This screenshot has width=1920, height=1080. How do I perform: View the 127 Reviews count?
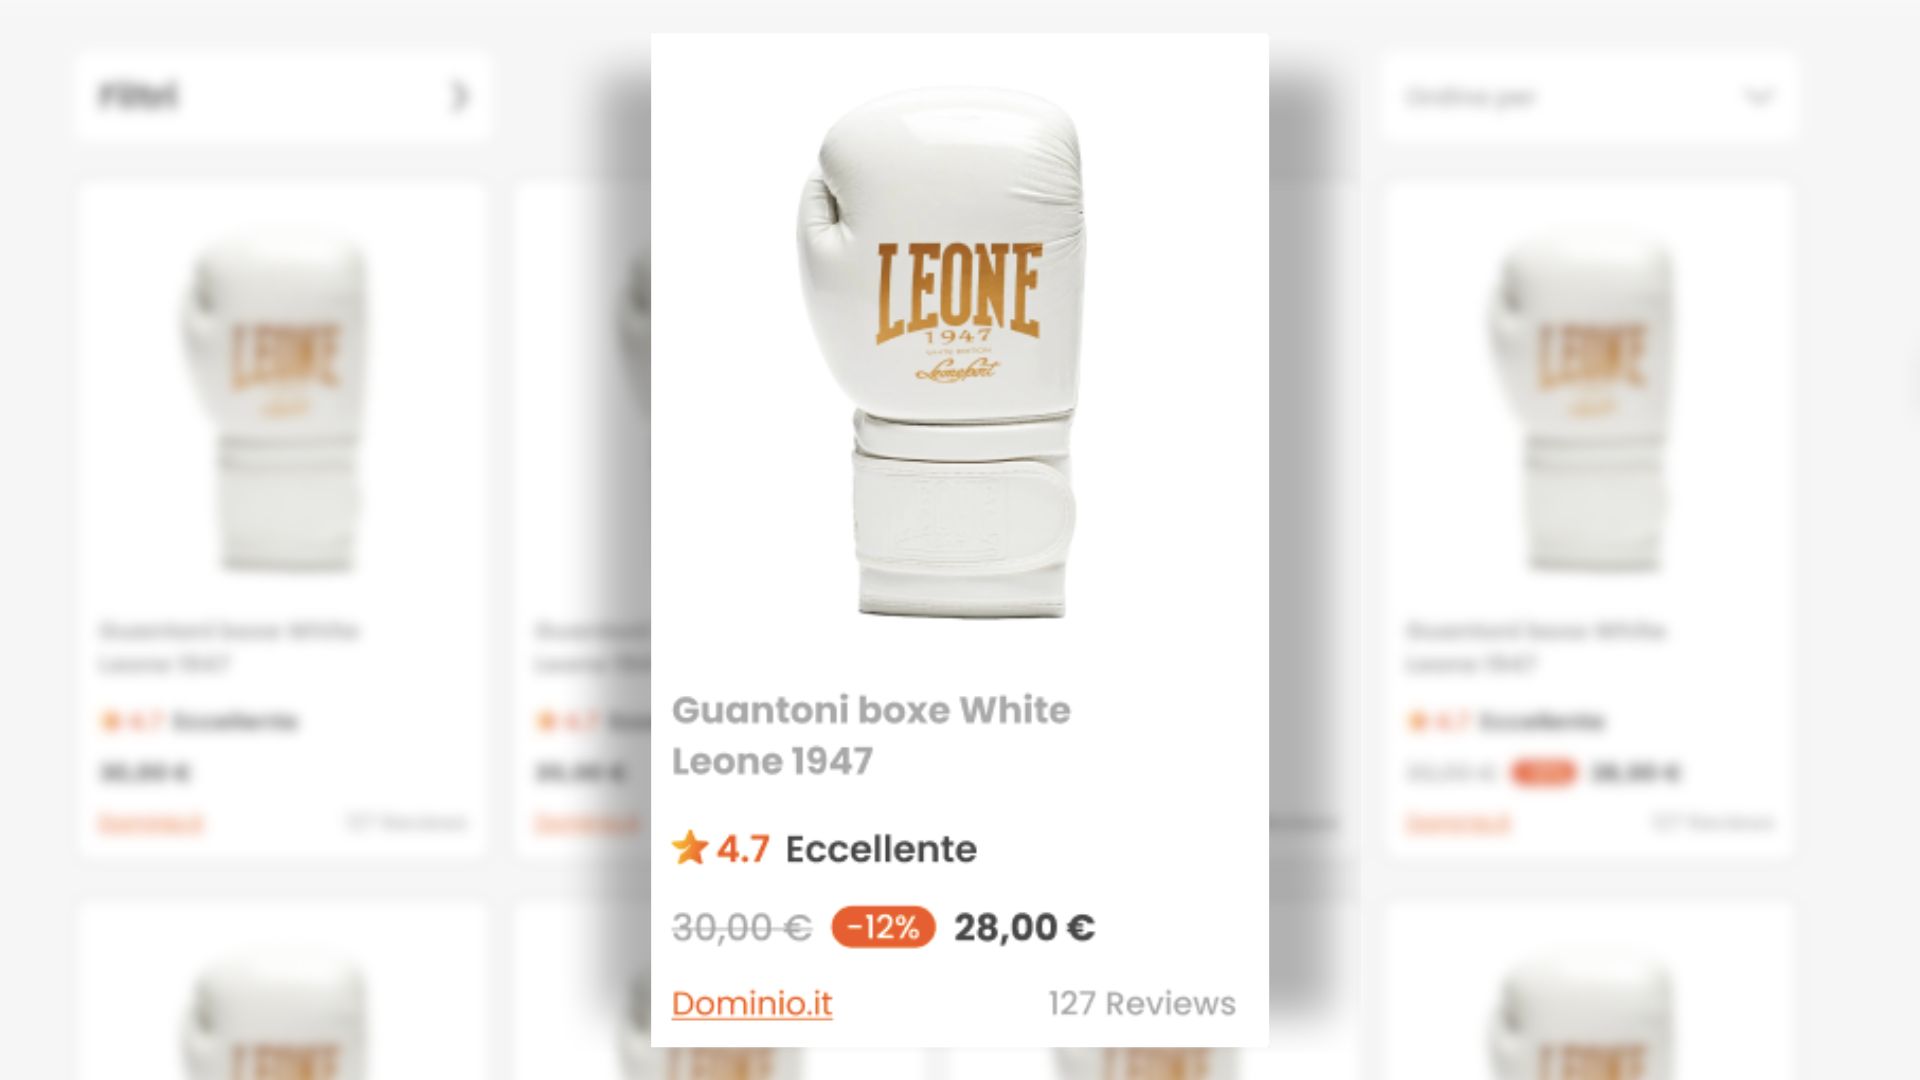1142,1003
